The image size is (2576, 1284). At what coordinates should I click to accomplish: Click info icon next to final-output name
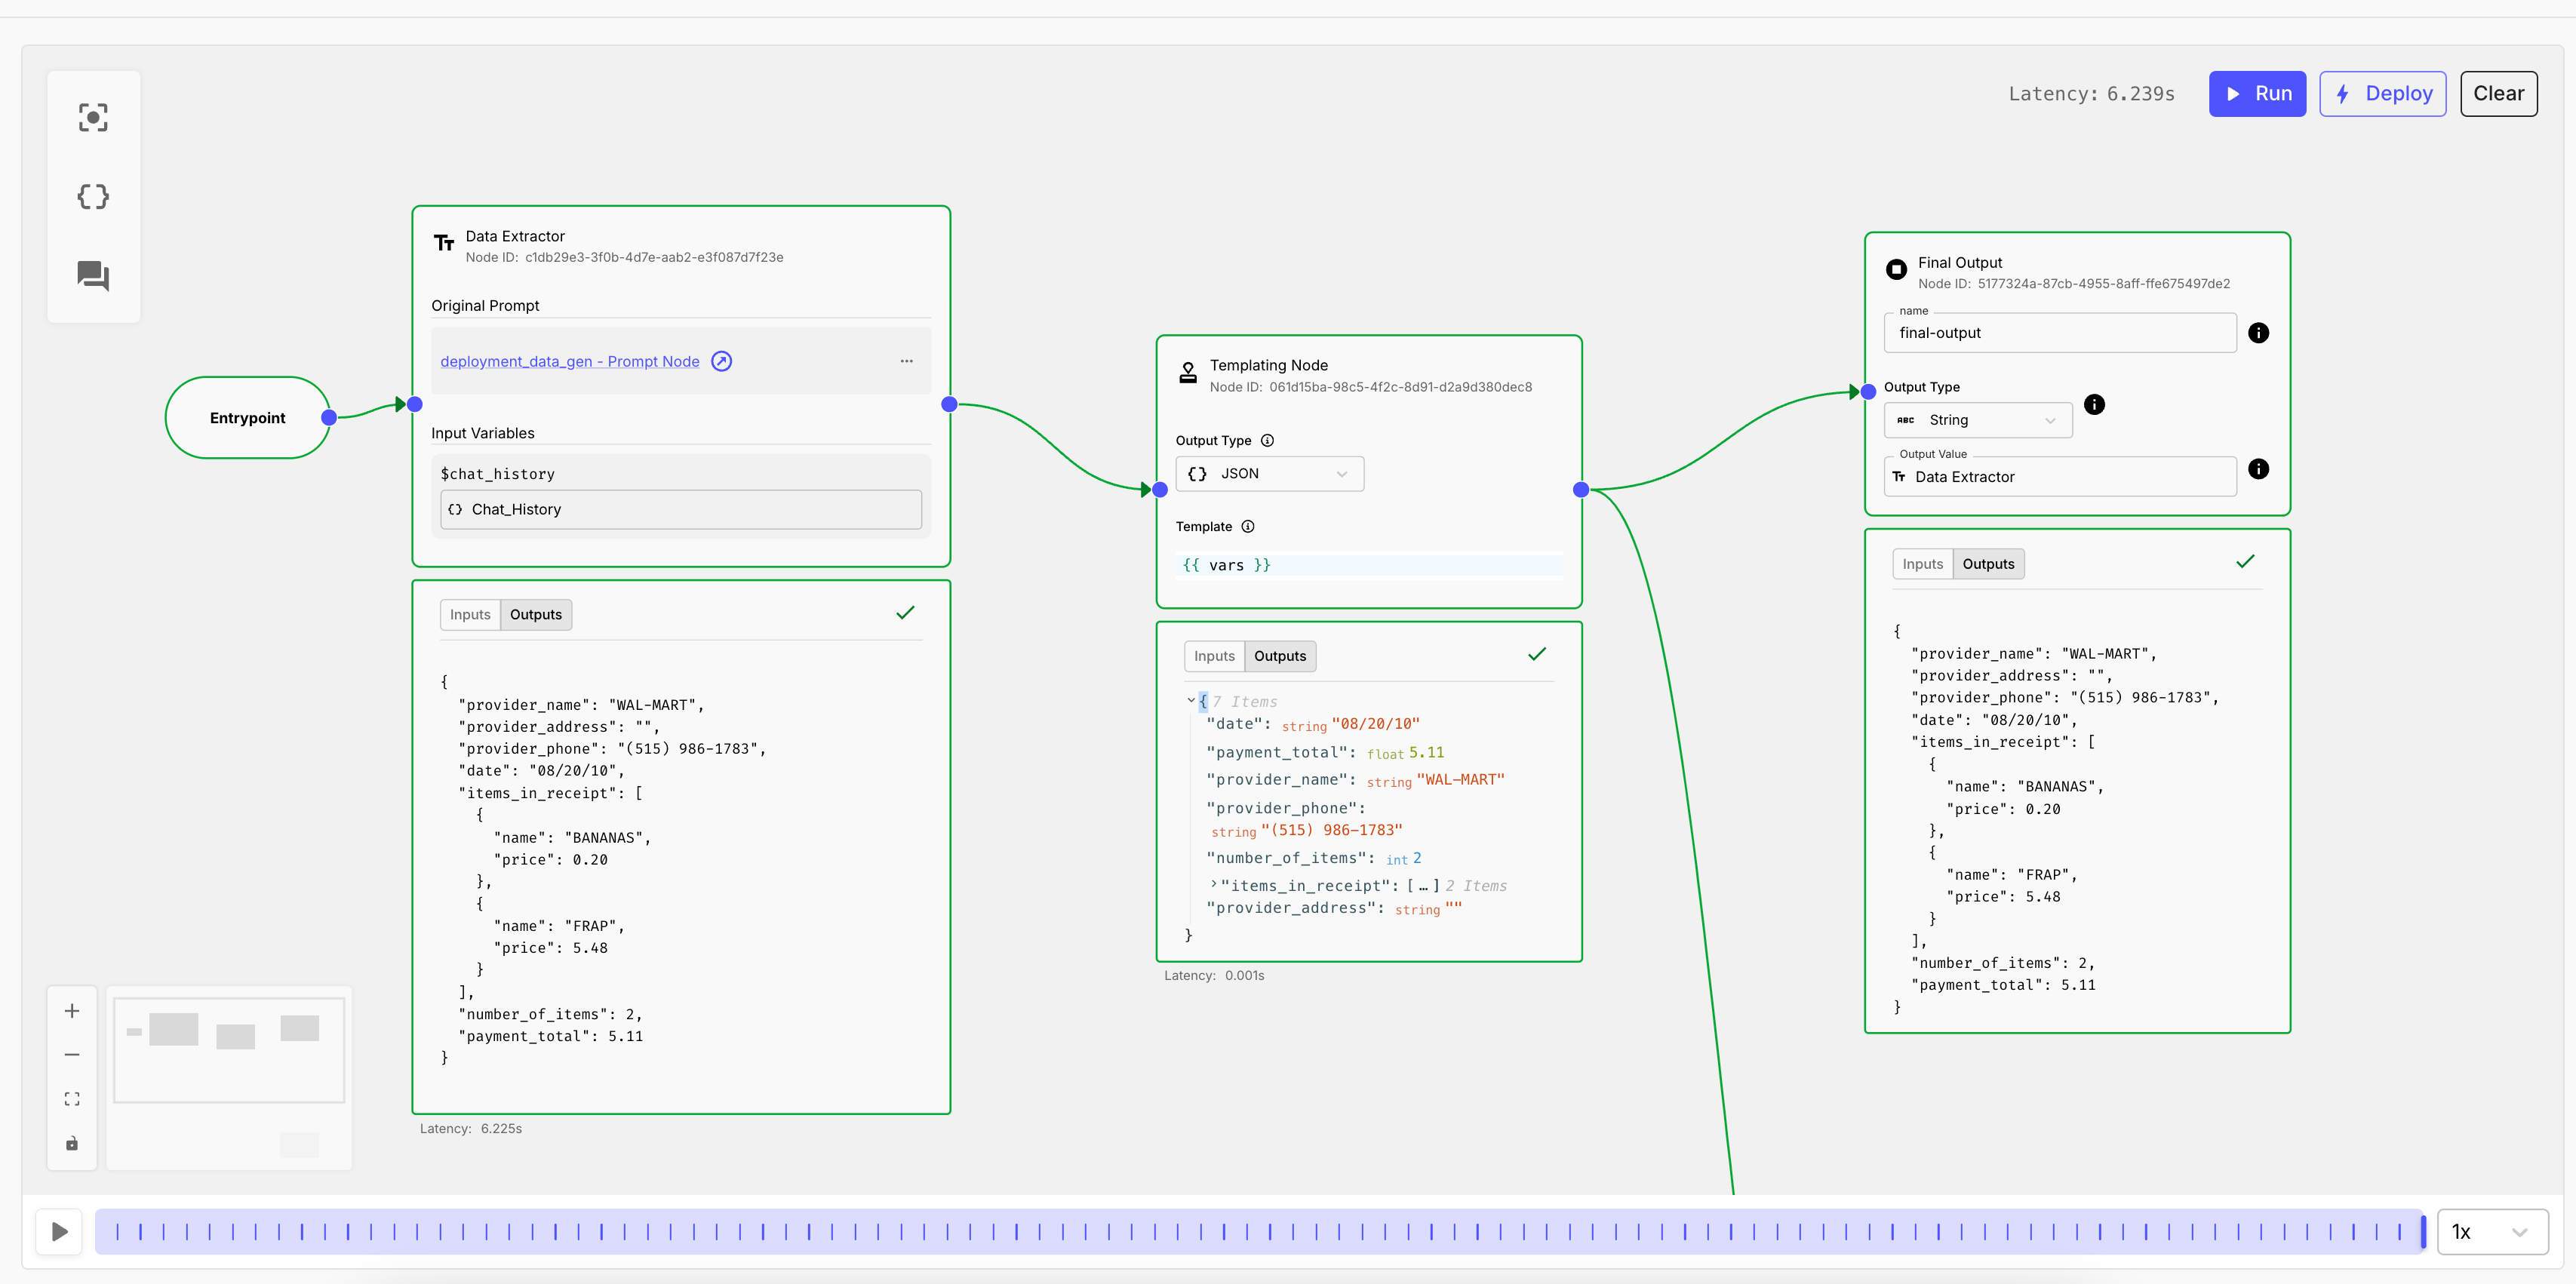2258,333
